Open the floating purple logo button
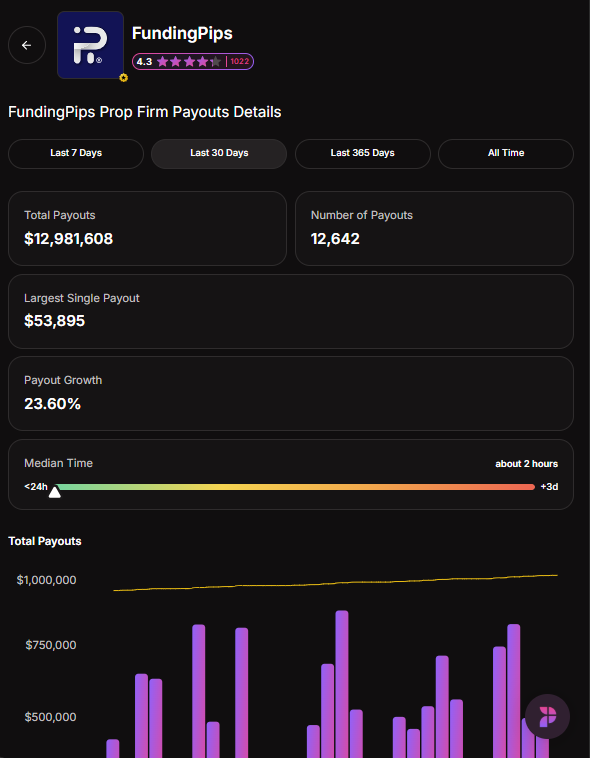Screen dimensions: 590x758 pos(547,716)
